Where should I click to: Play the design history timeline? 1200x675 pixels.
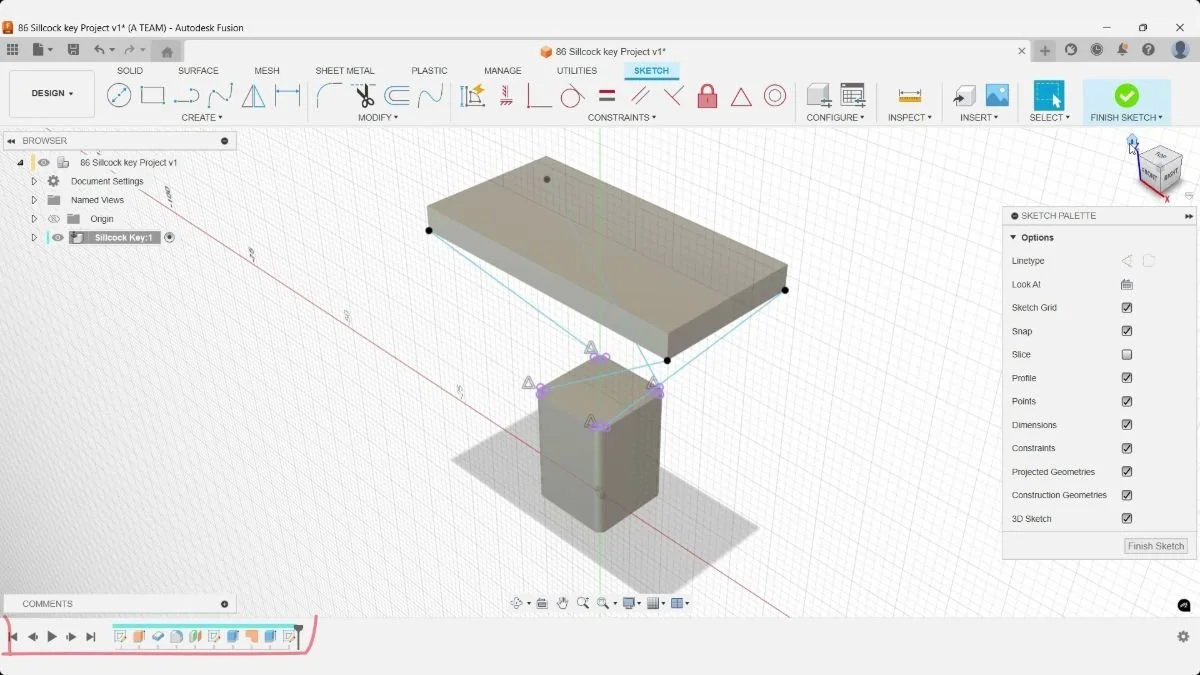click(x=52, y=637)
